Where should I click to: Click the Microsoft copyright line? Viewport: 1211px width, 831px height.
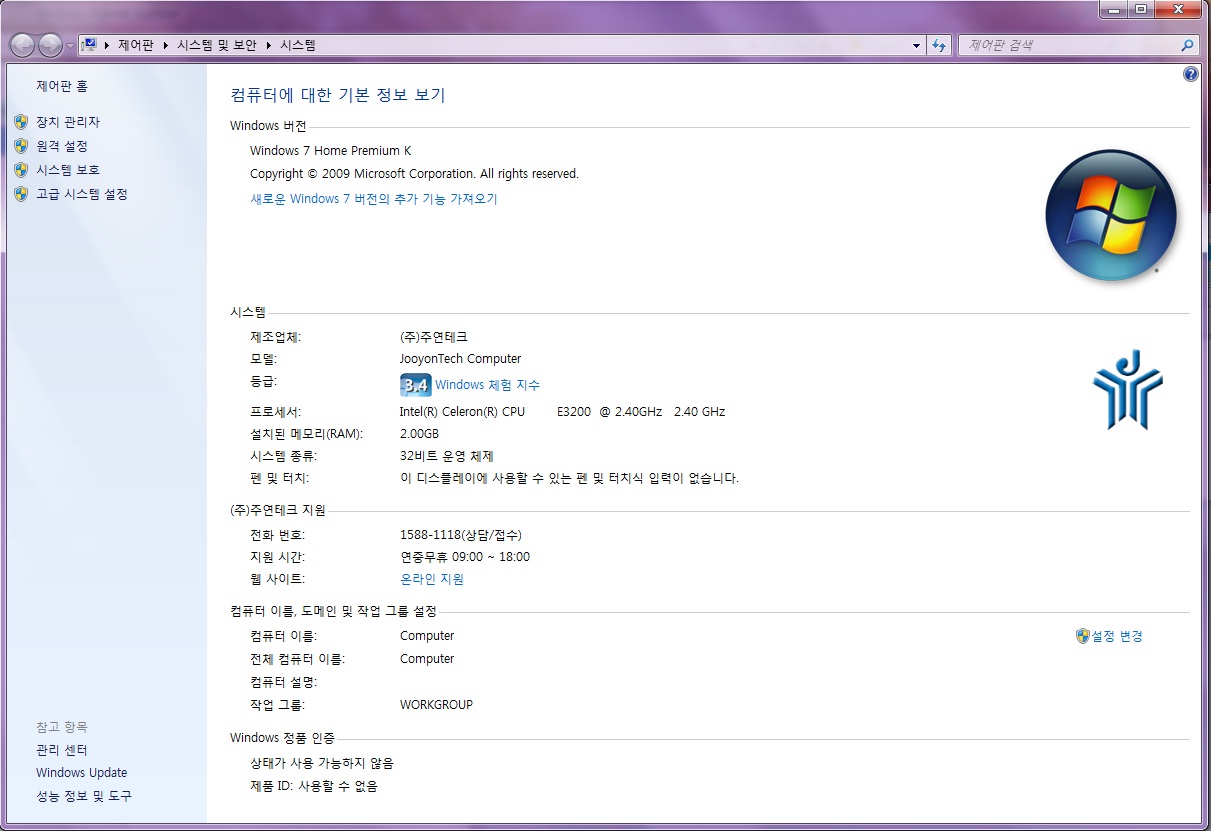point(415,174)
